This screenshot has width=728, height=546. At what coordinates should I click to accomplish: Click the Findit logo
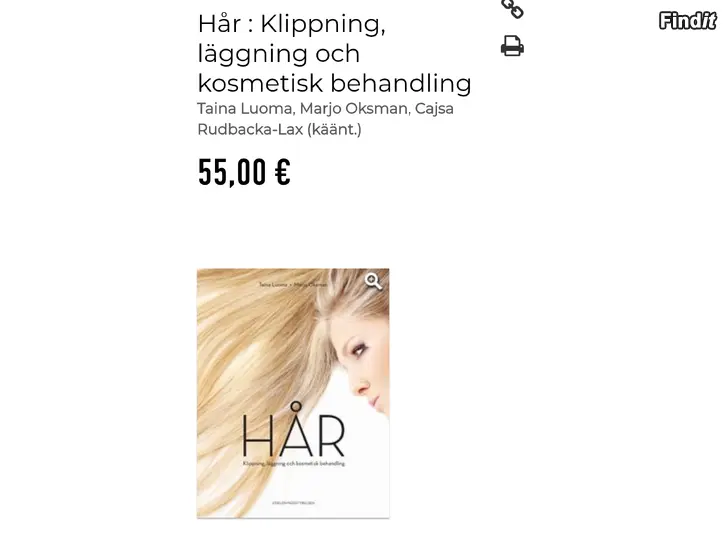(688, 21)
